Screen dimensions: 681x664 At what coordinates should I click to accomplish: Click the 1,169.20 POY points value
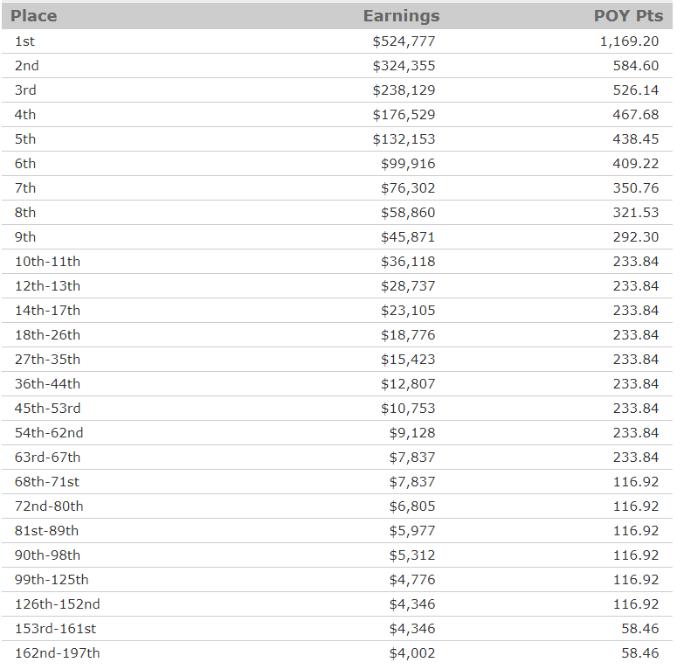pyautogui.click(x=629, y=41)
